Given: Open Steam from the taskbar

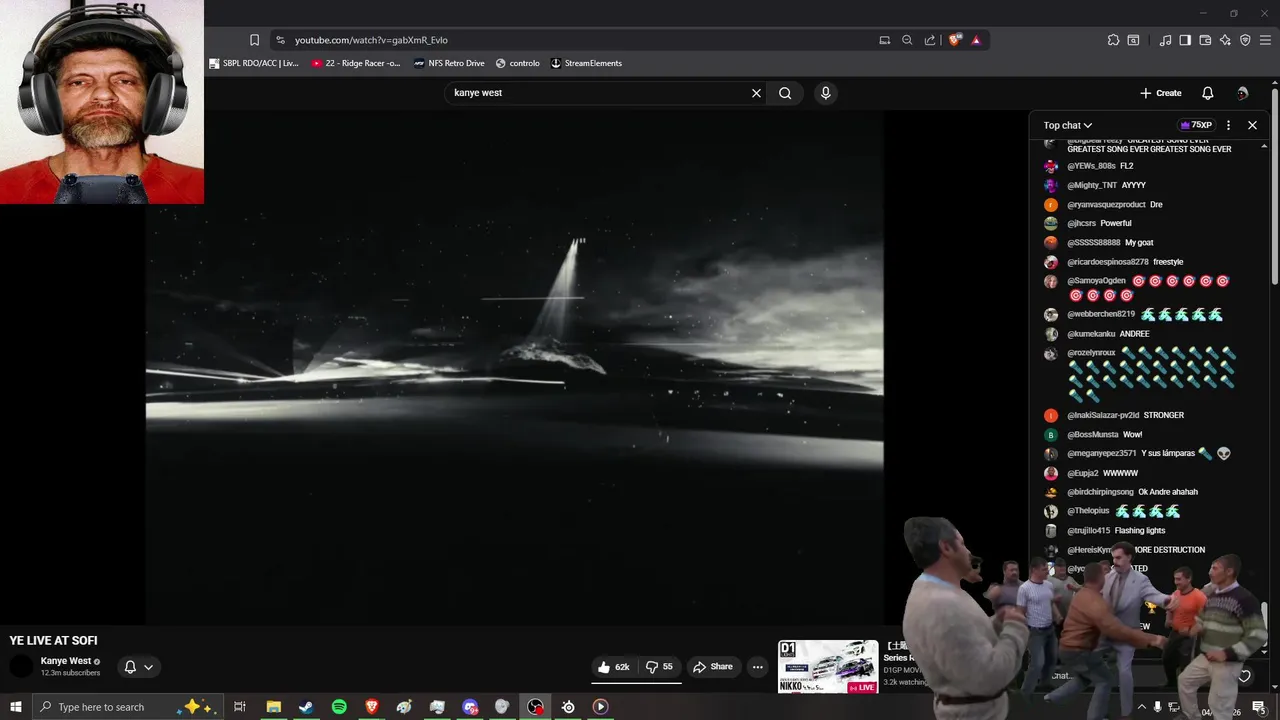Looking at the screenshot, I should pos(306,707).
